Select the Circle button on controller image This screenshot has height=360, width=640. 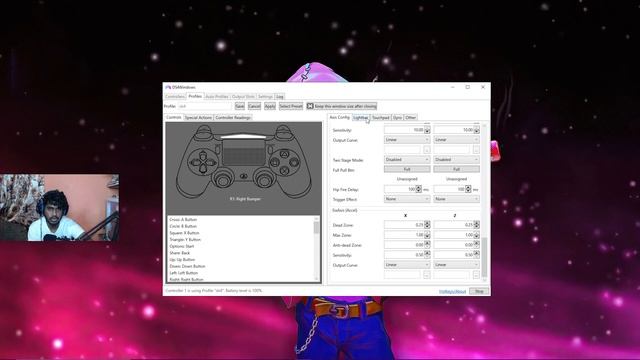(x=293, y=162)
